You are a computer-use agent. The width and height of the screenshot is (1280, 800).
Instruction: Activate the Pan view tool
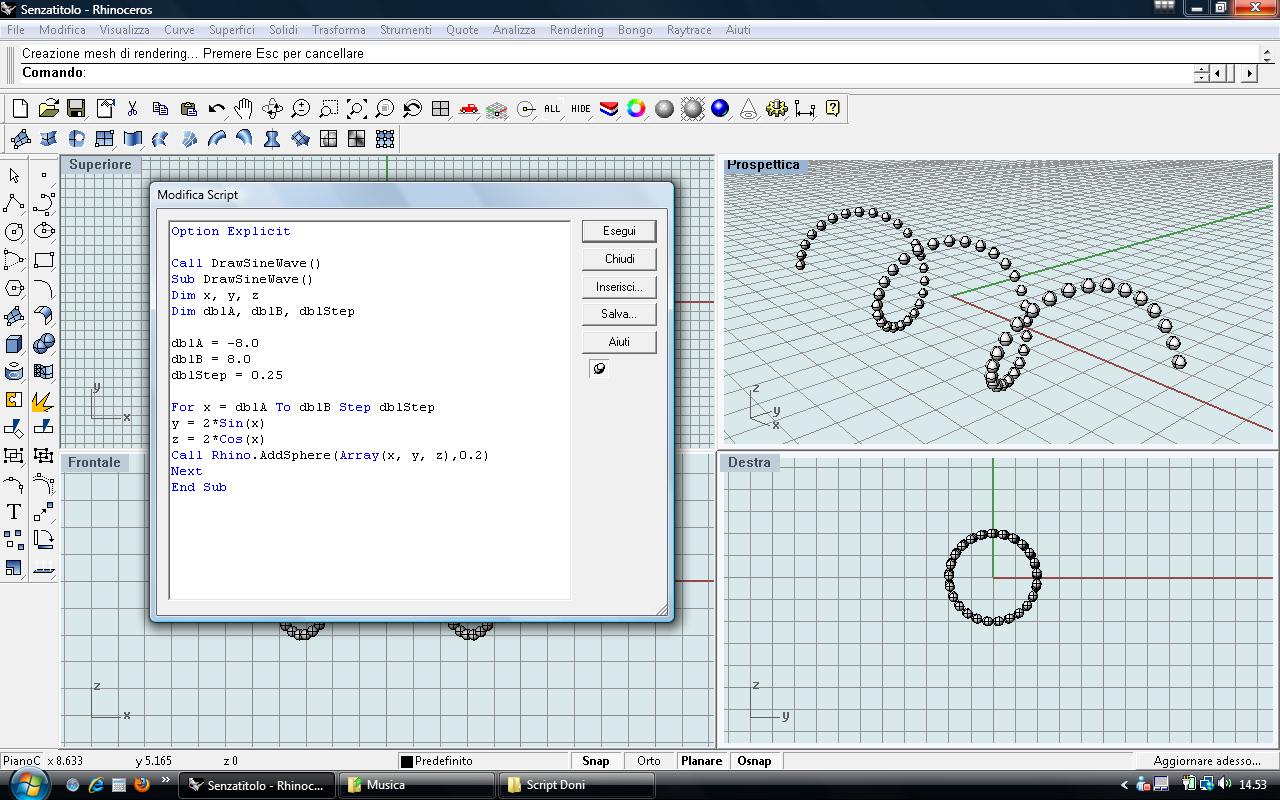click(x=244, y=109)
